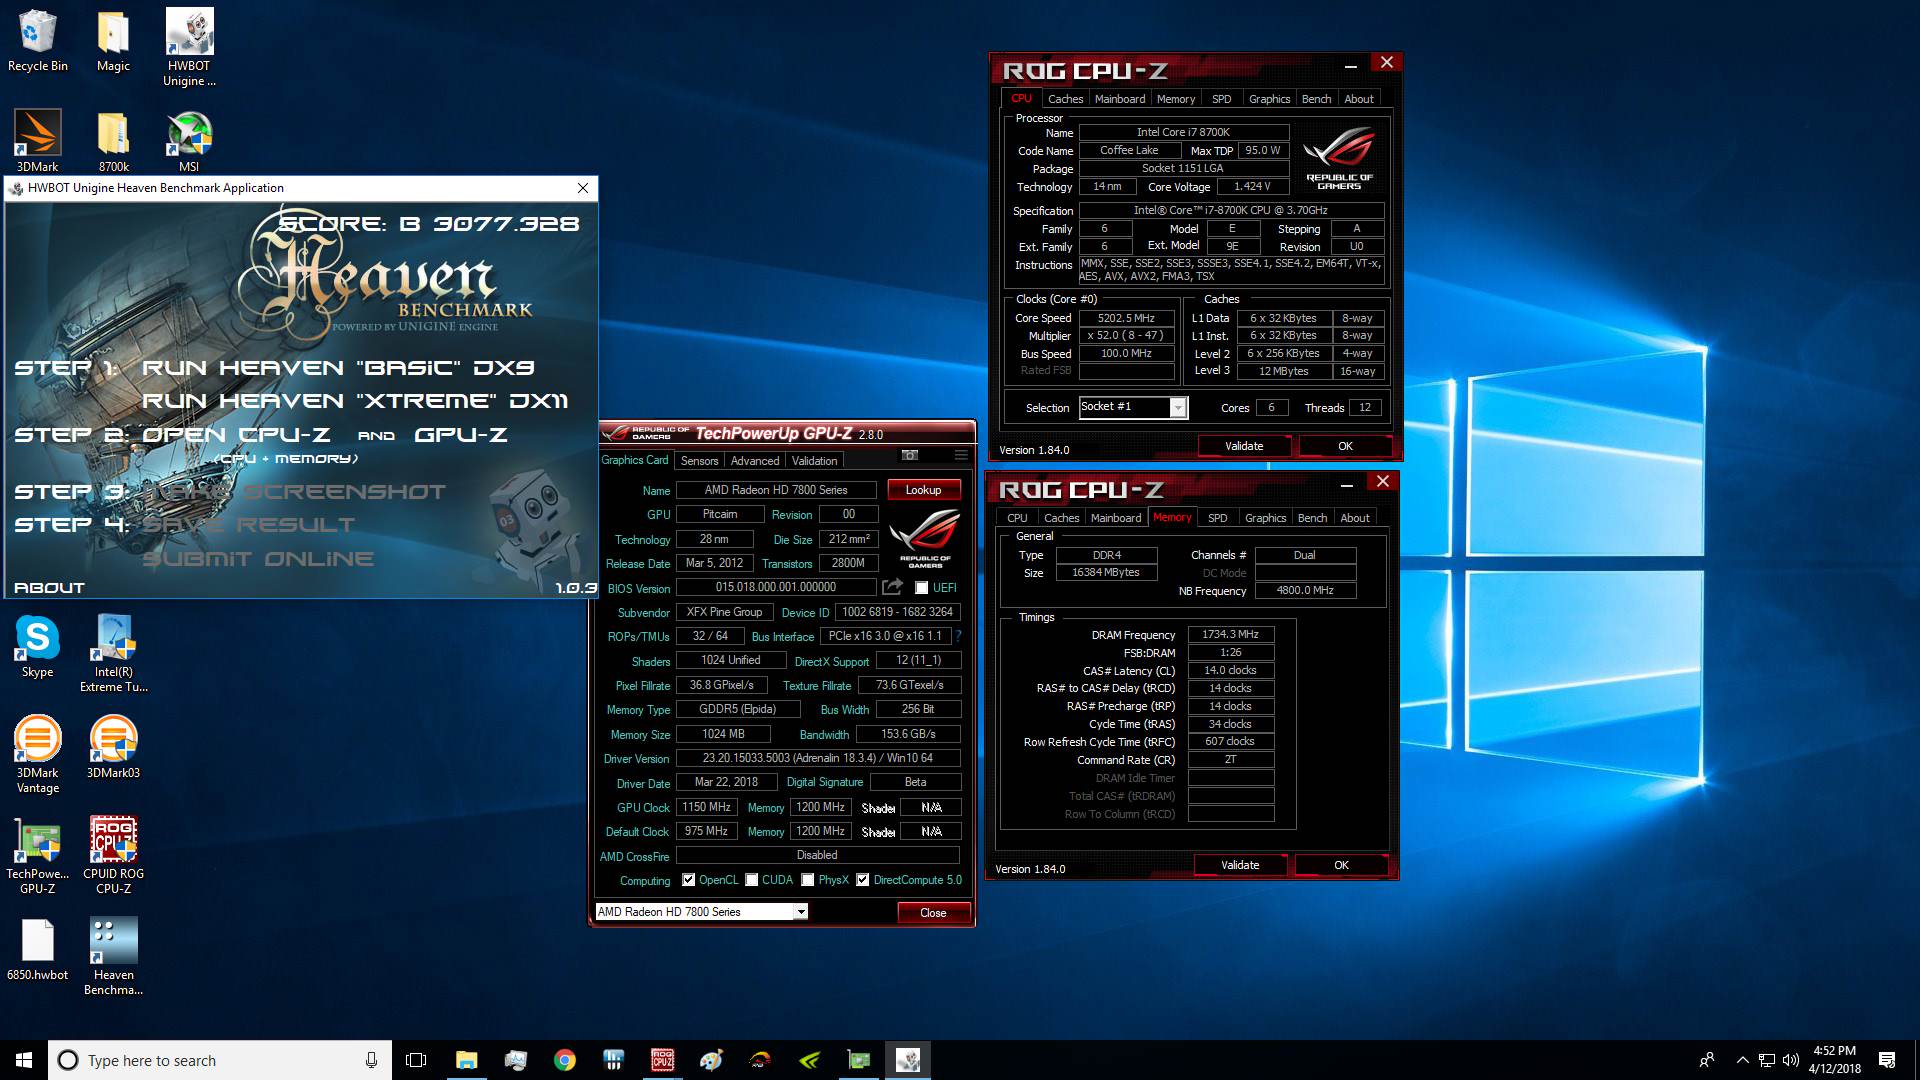Click the taskbar microphone search icon

(371, 1060)
